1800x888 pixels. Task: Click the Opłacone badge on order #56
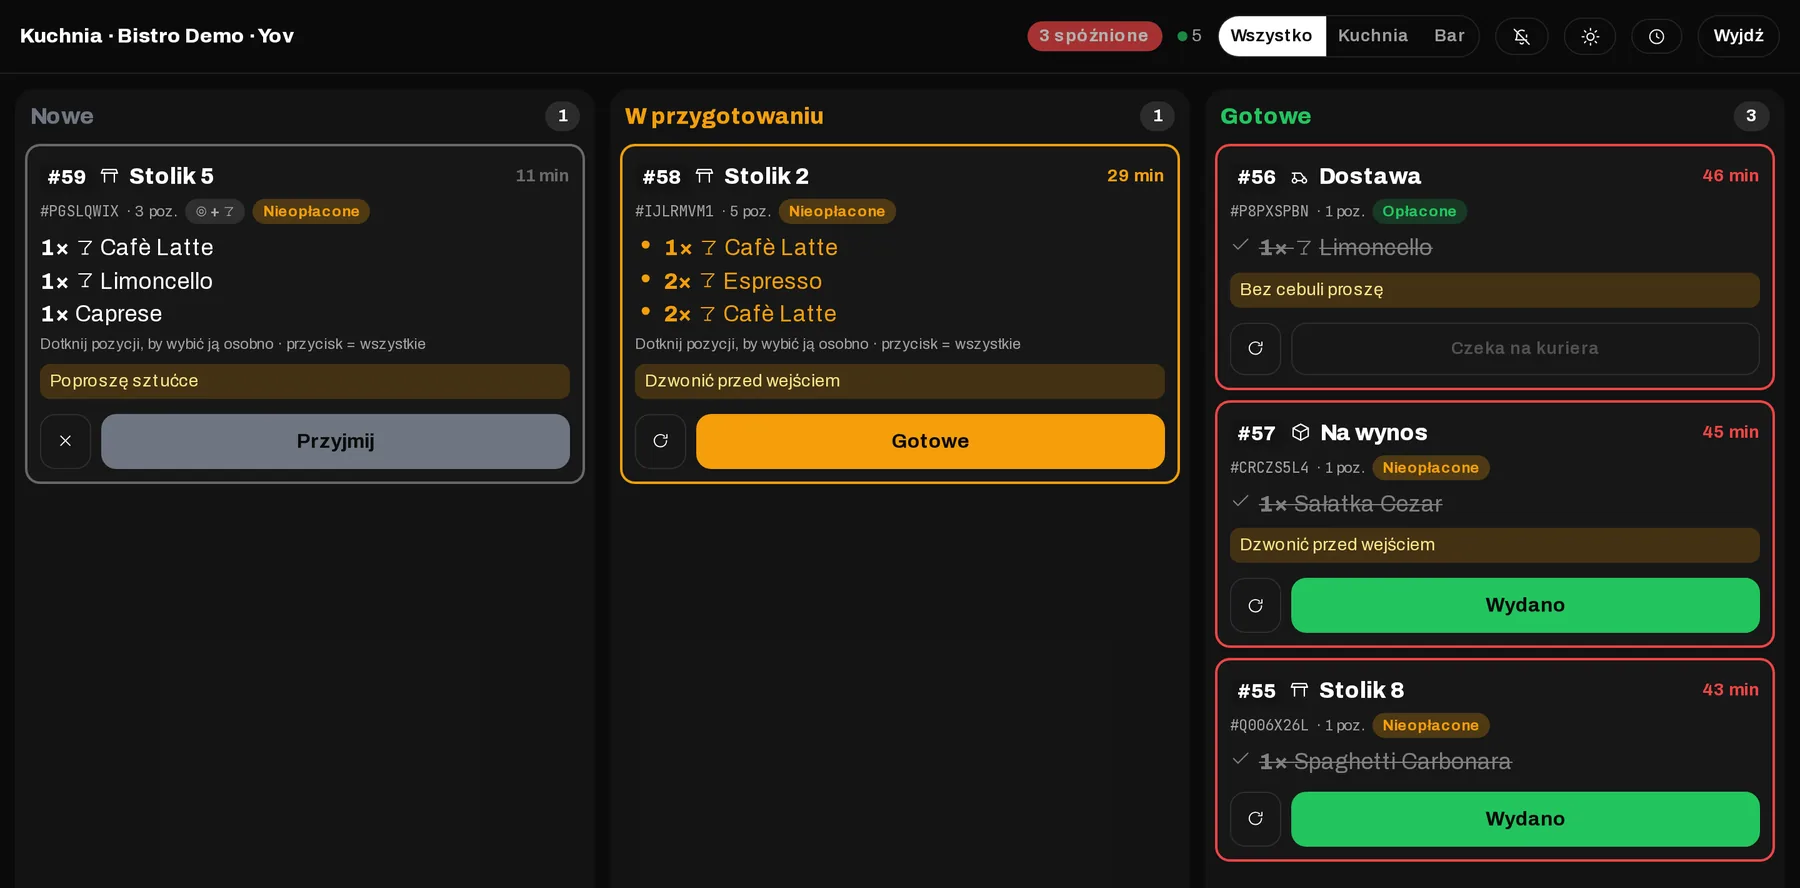(x=1419, y=211)
